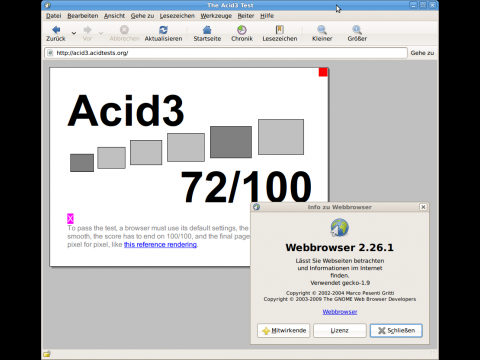Screen dimensions: 480x360
Task: Click the browser window menu icon in title bar
Action: 47,5
